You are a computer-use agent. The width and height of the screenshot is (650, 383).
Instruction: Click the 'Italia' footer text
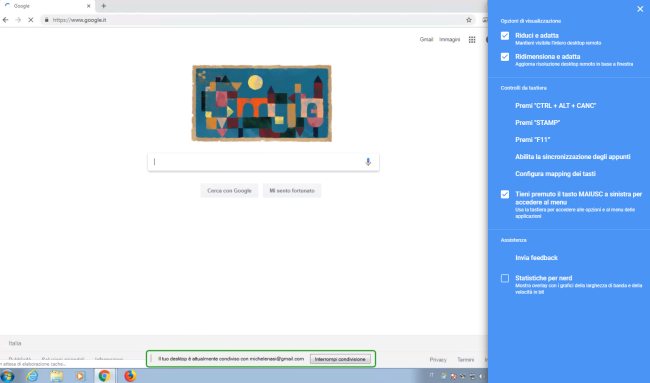15,343
